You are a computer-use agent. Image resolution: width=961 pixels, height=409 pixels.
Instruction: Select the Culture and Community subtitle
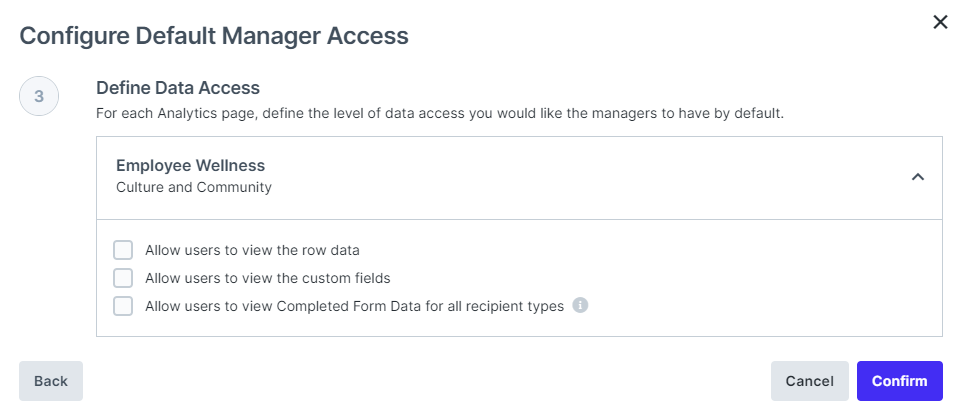point(194,187)
